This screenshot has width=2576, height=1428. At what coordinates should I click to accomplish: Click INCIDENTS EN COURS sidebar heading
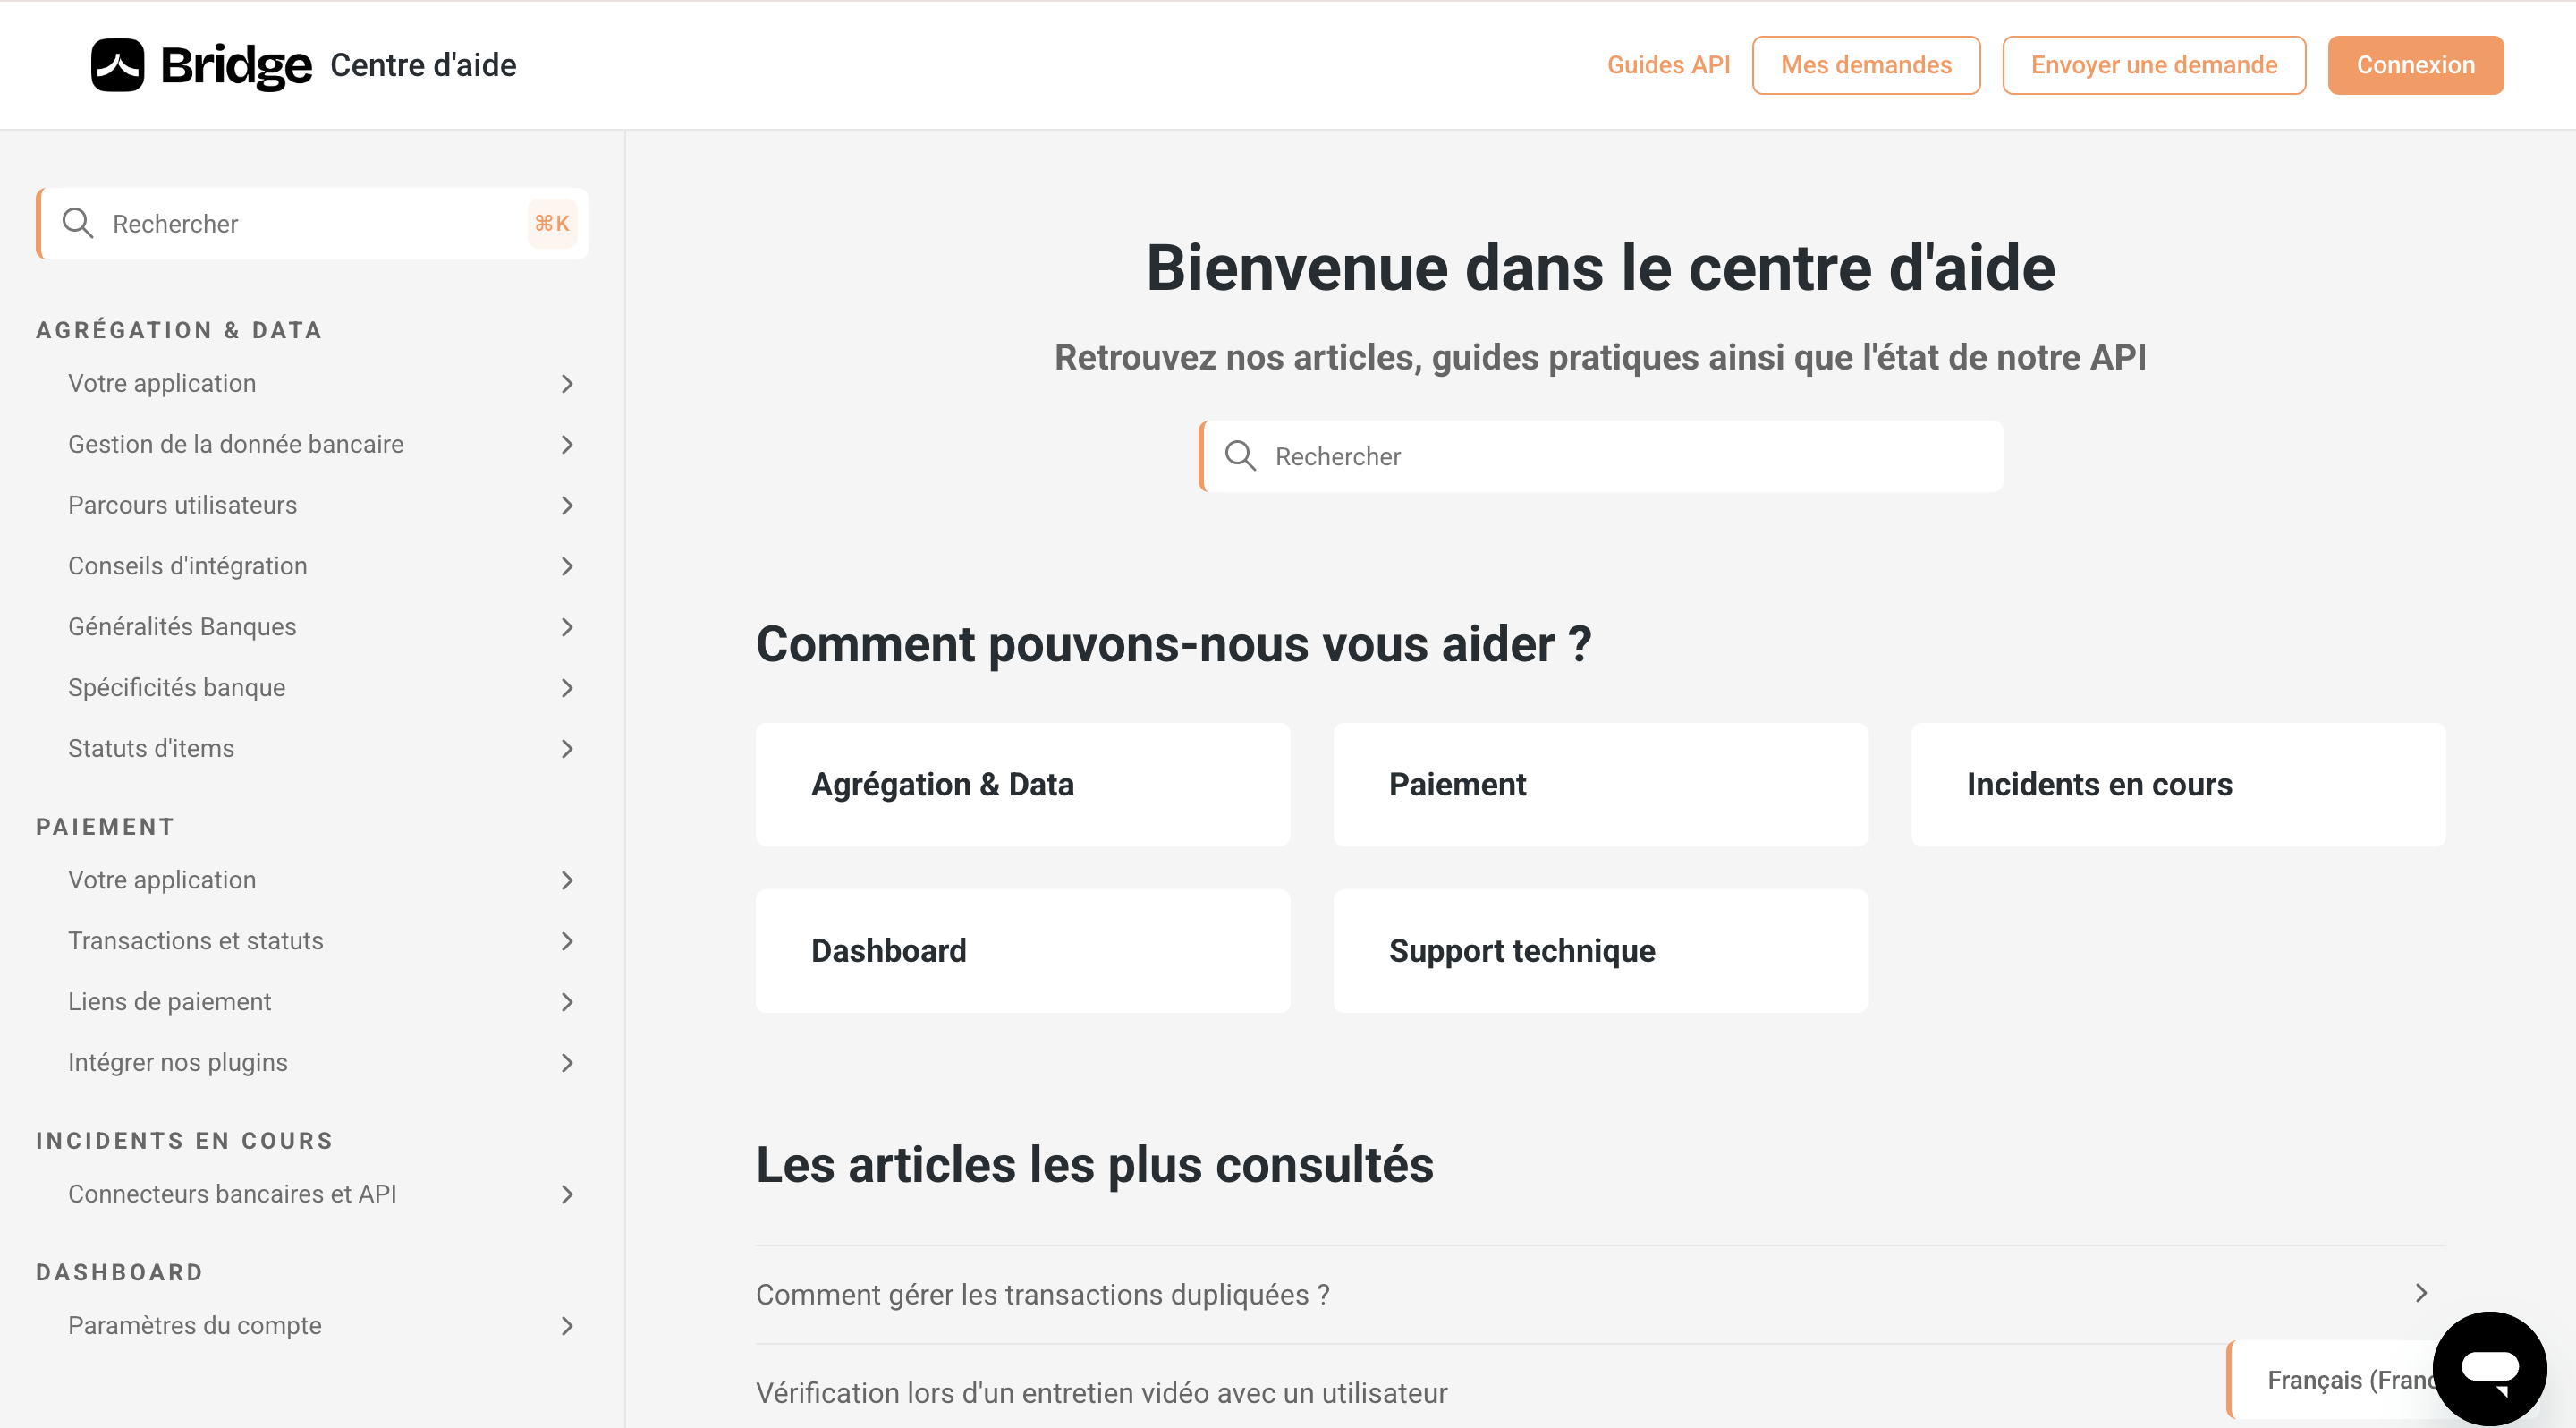click(184, 1141)
